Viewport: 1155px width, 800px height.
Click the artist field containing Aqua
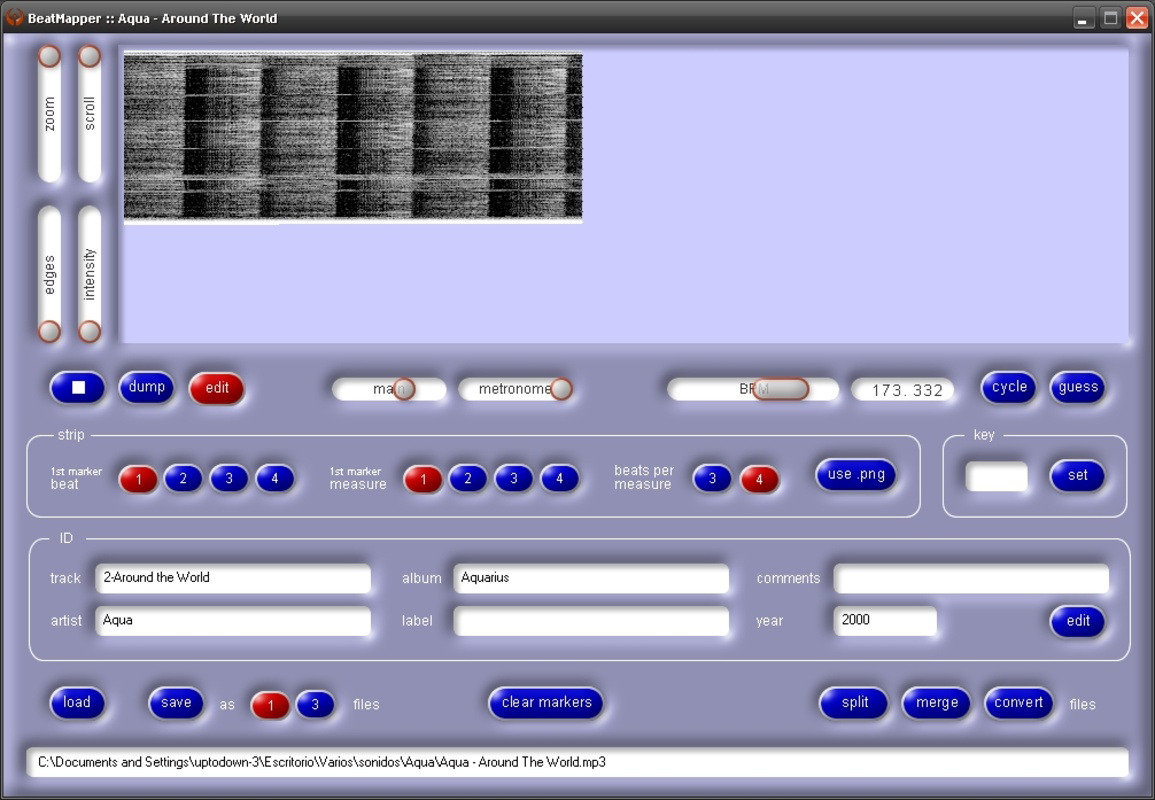[x=233, y=620]
